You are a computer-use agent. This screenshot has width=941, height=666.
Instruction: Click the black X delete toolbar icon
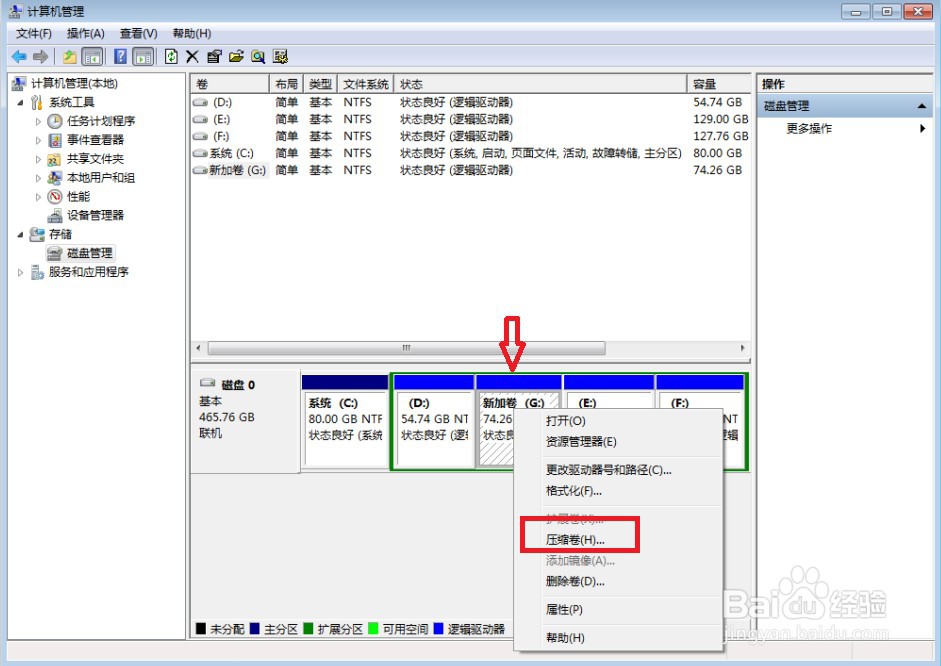[192, 57]
